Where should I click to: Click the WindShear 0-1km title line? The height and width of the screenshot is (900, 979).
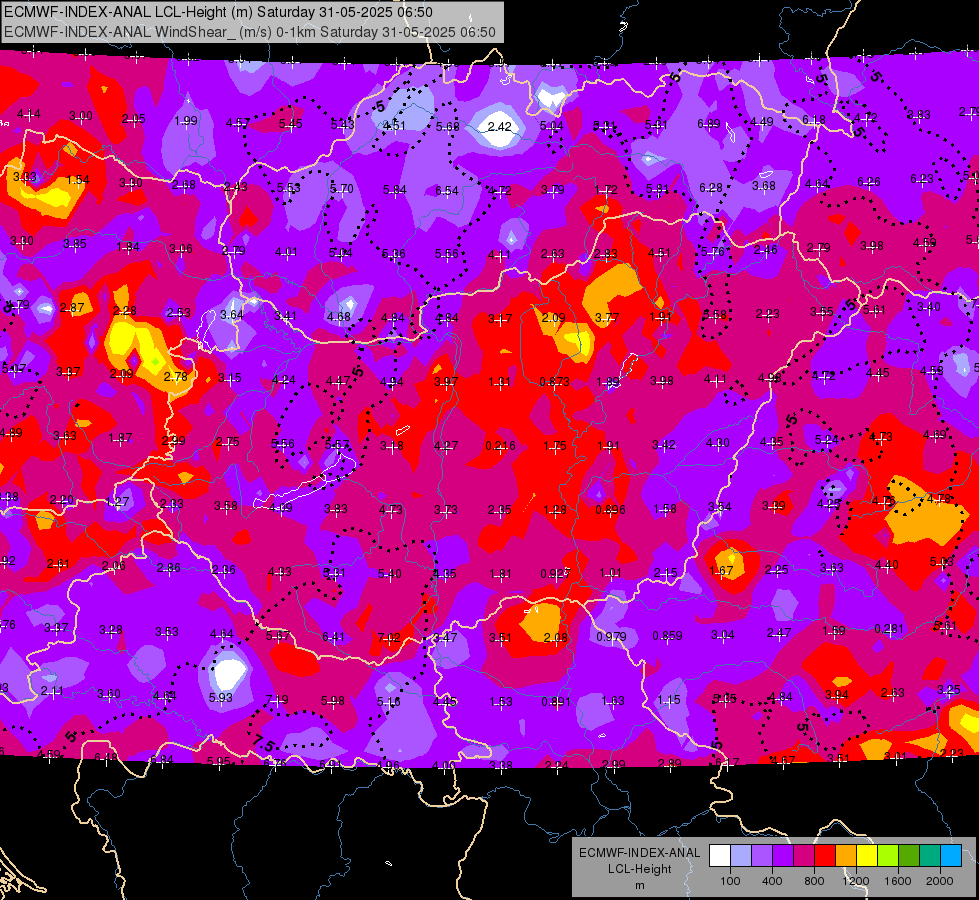point(250,32)
